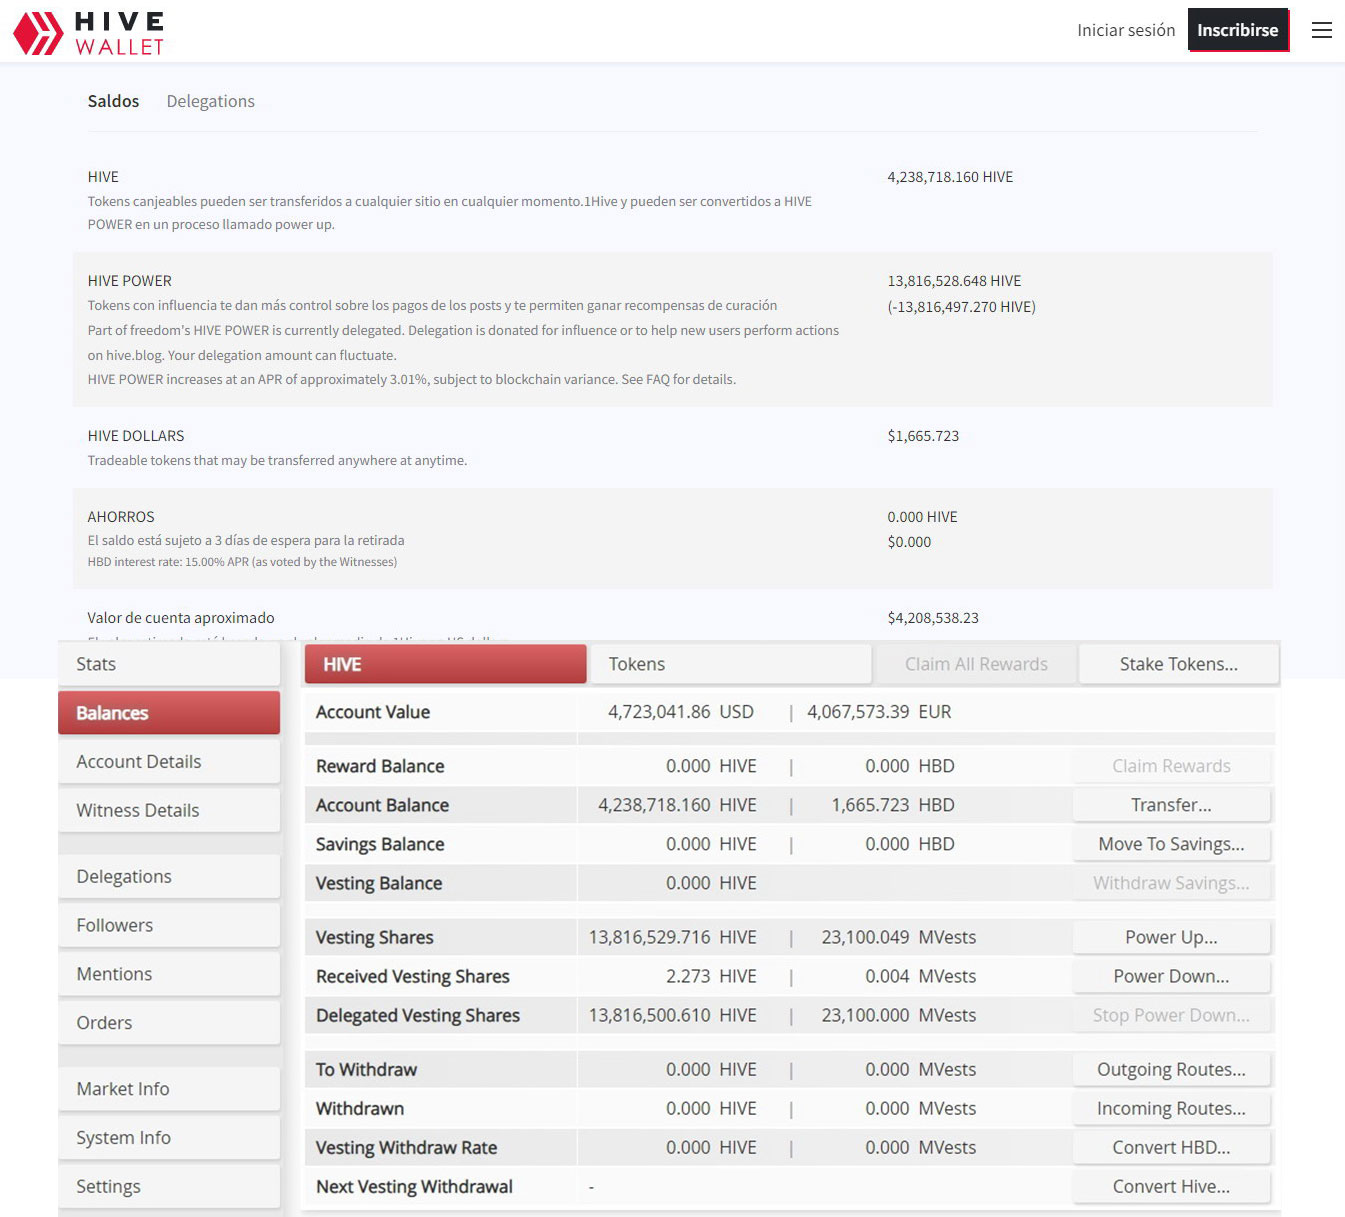
Task: Click the $4,208,538.23 account value
Action: pos(933,618)
